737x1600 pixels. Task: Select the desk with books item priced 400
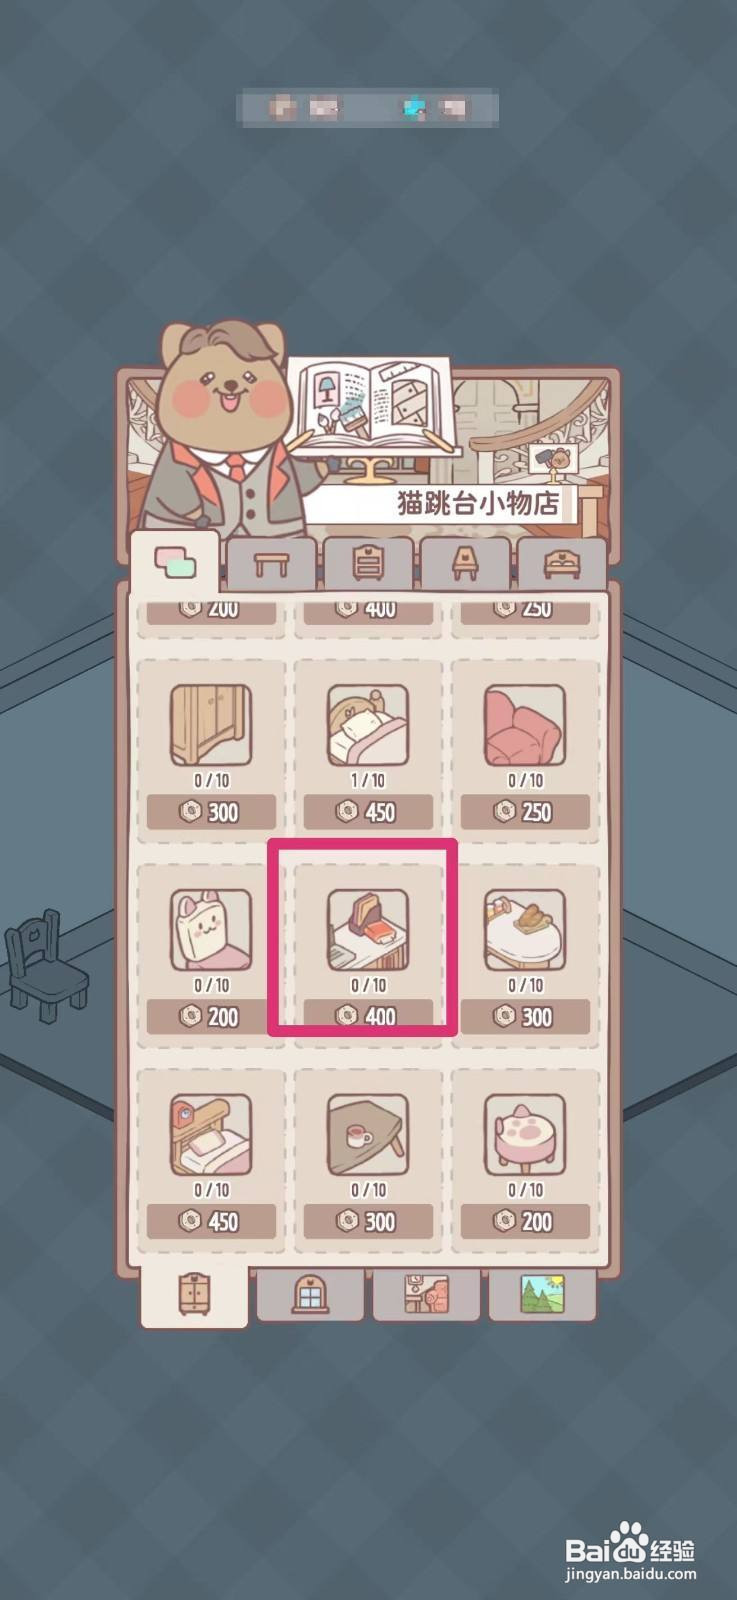pos(368,930)
